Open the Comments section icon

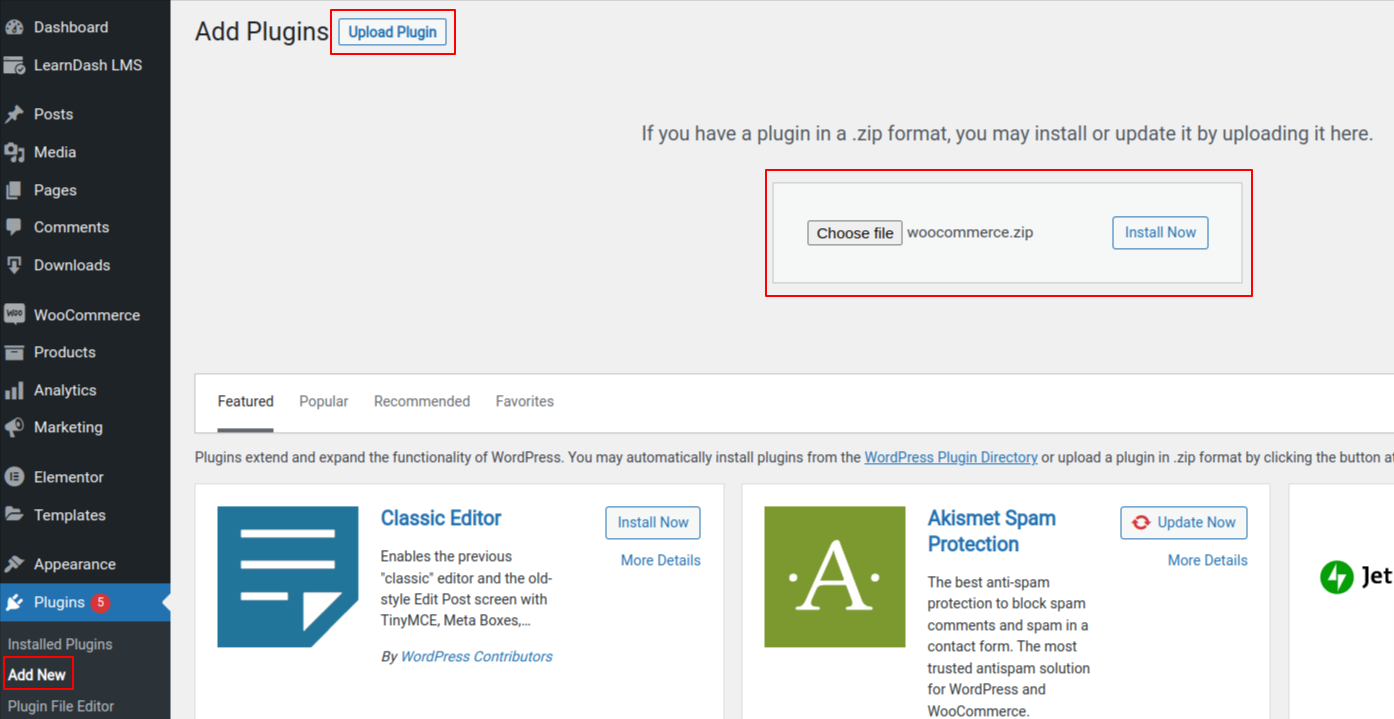click(x=14, y=227)
